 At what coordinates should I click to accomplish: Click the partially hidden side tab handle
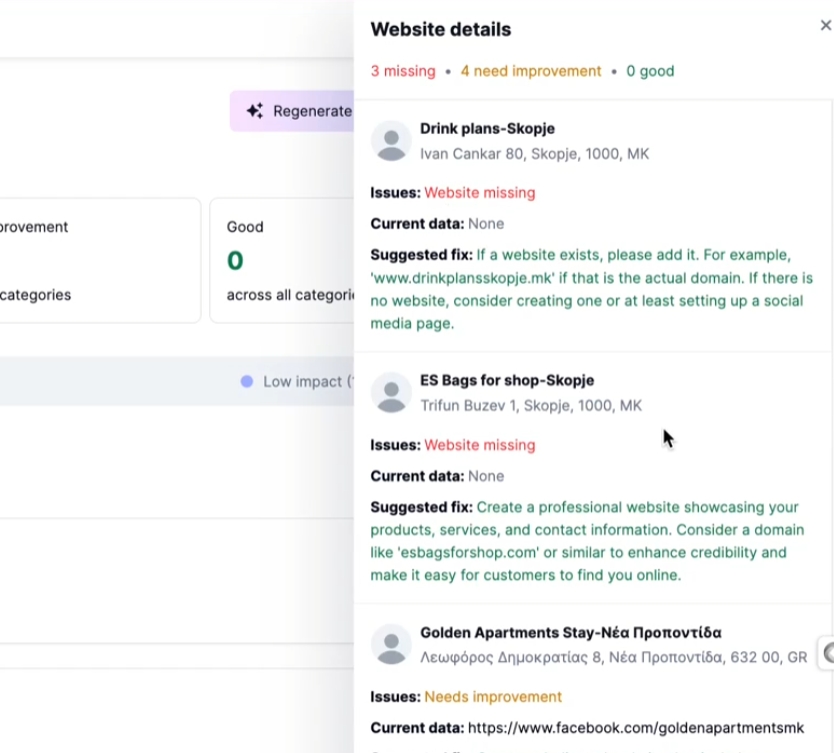tap(827, 652)
